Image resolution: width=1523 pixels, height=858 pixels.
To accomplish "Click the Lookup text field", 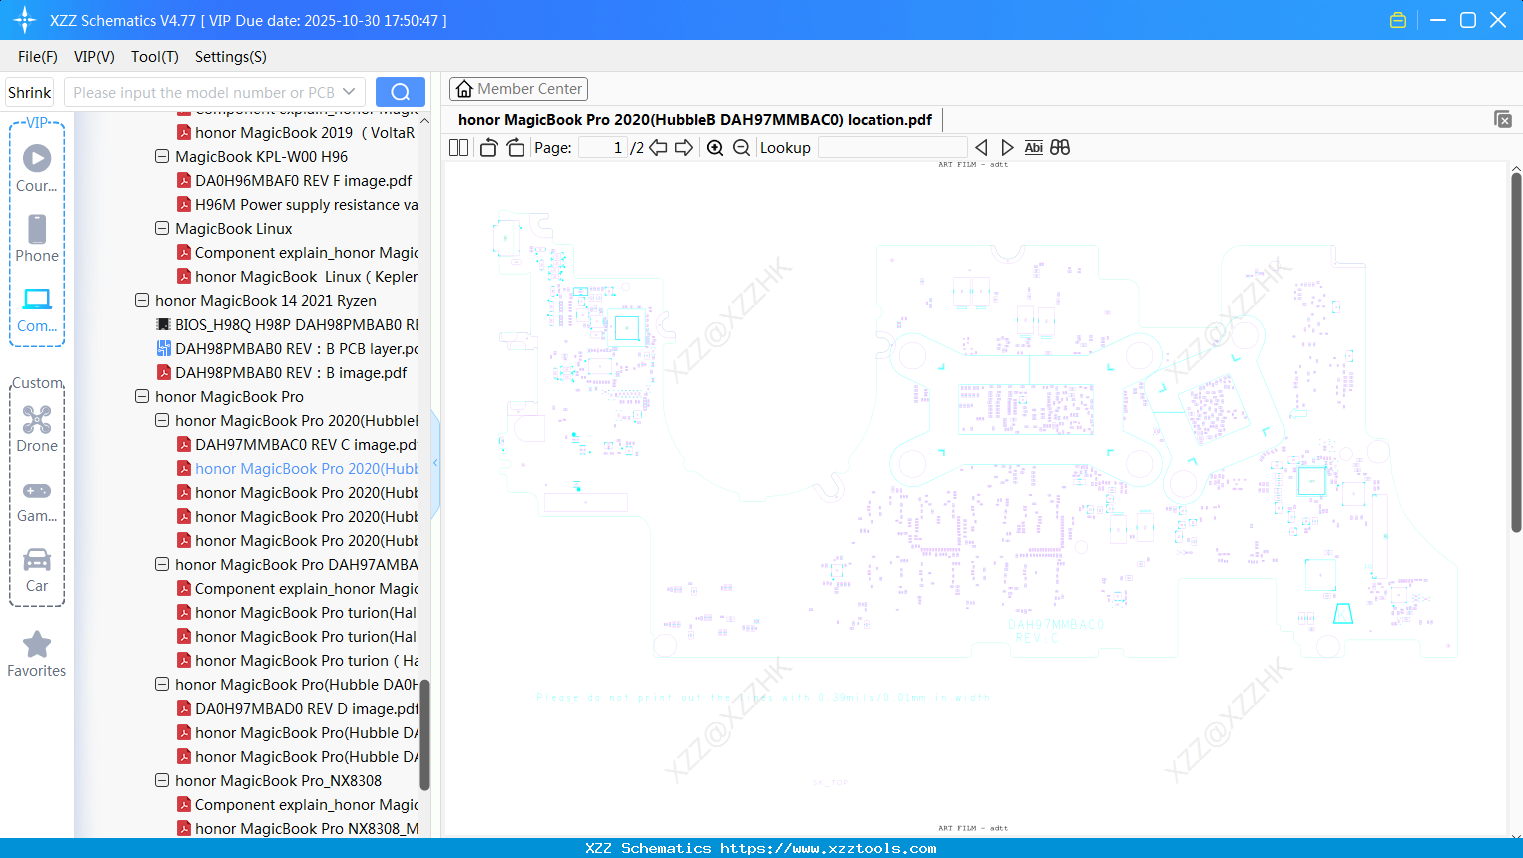I will (x=892, y=147).
